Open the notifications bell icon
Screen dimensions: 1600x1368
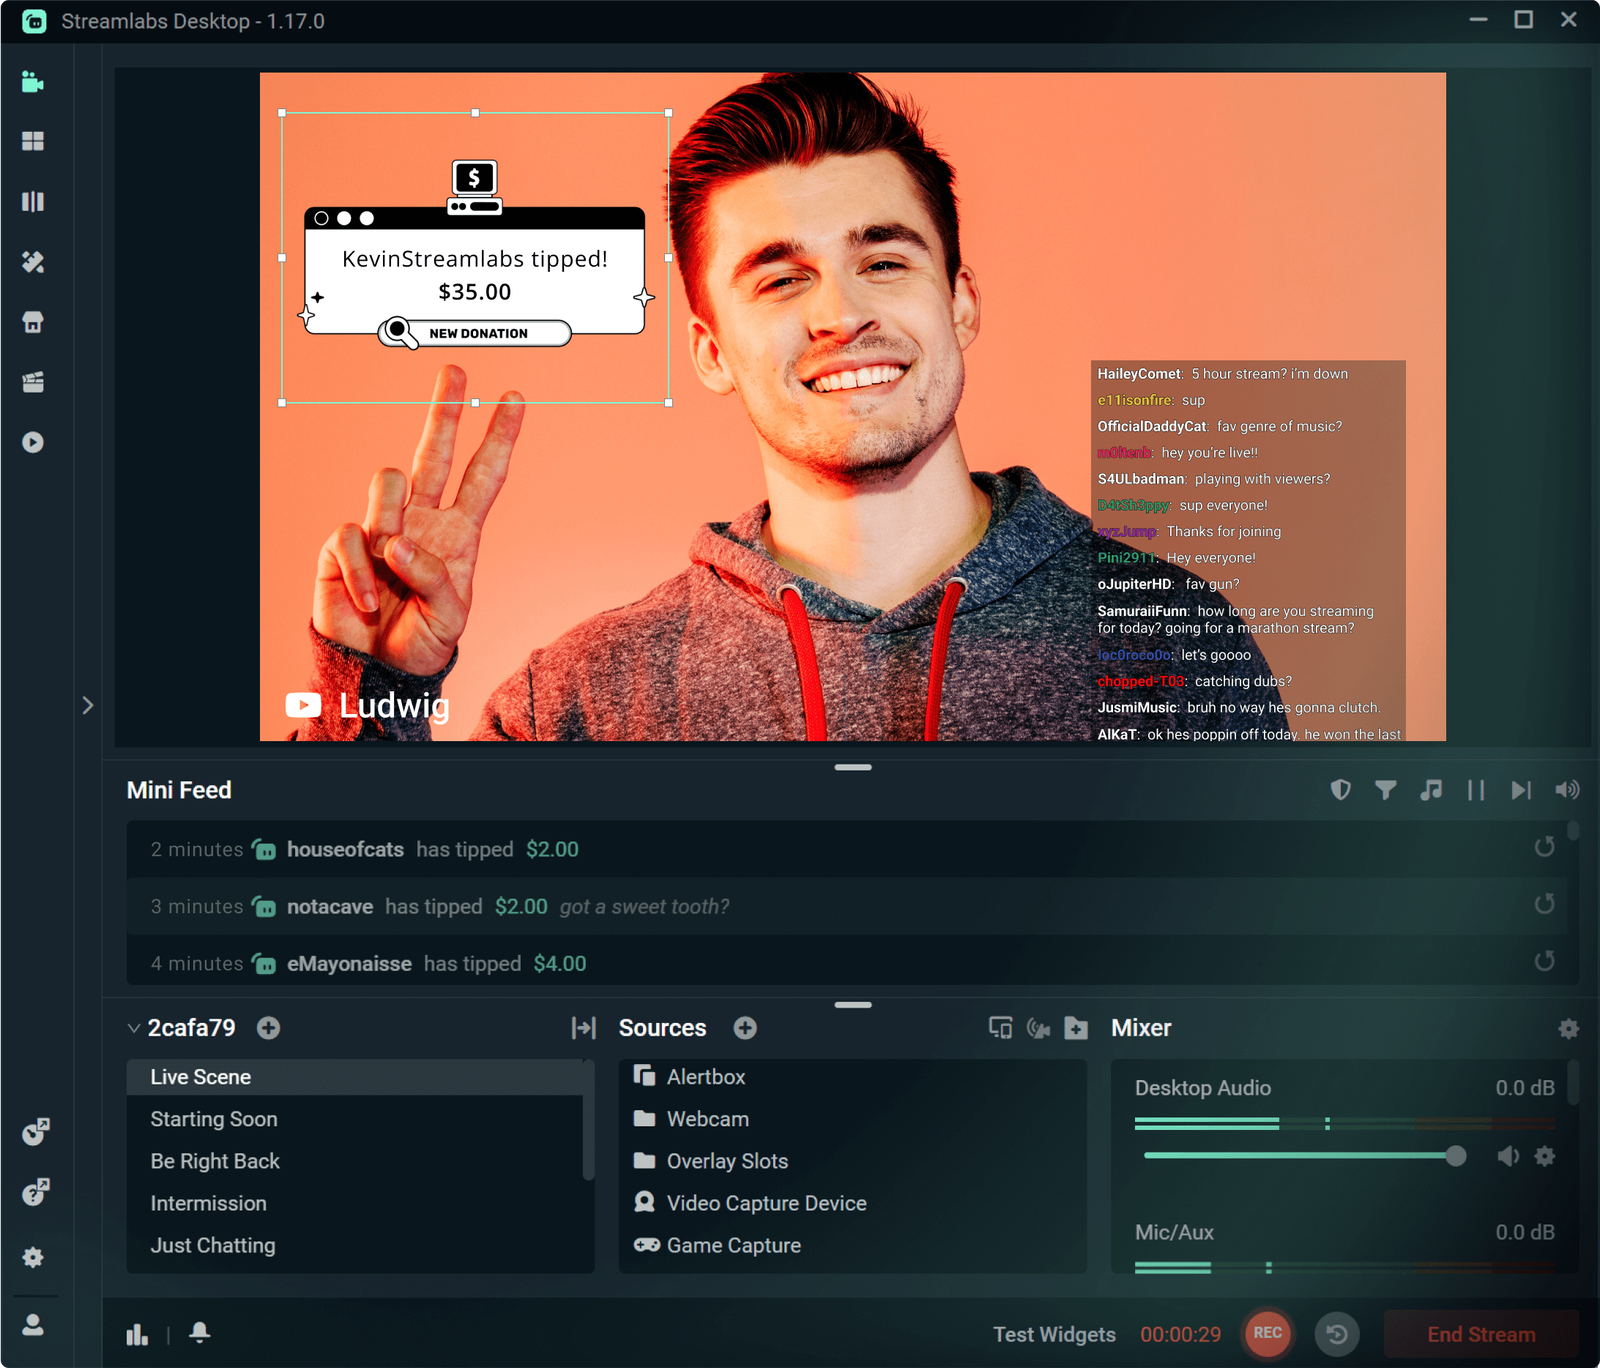(x=200, y=1332)
